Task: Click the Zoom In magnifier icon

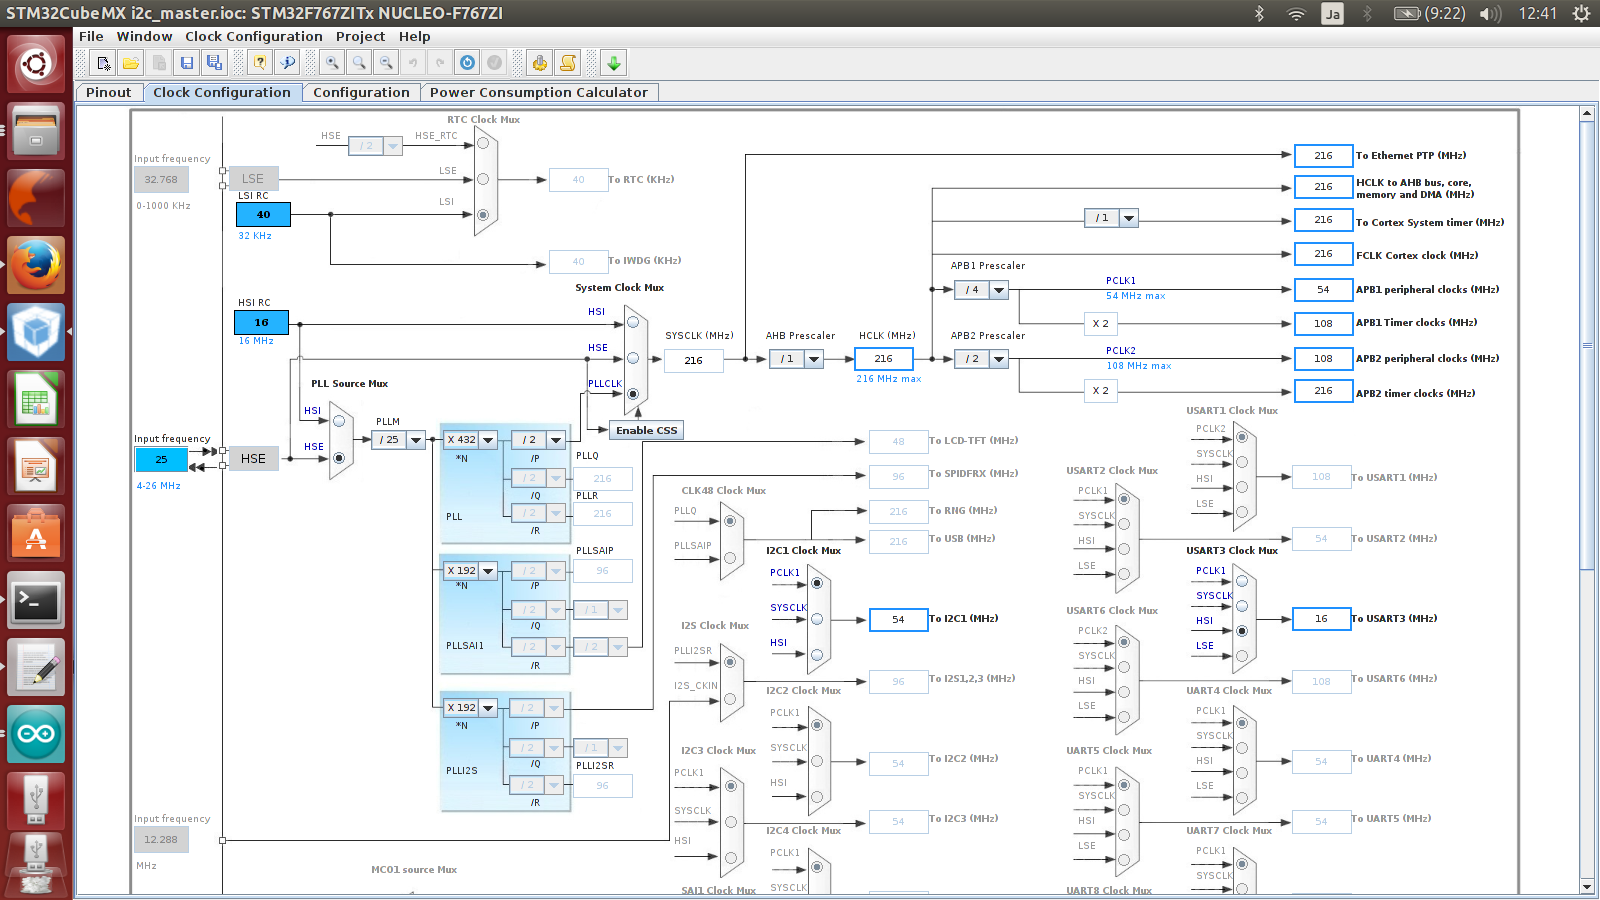Action: 332,63
